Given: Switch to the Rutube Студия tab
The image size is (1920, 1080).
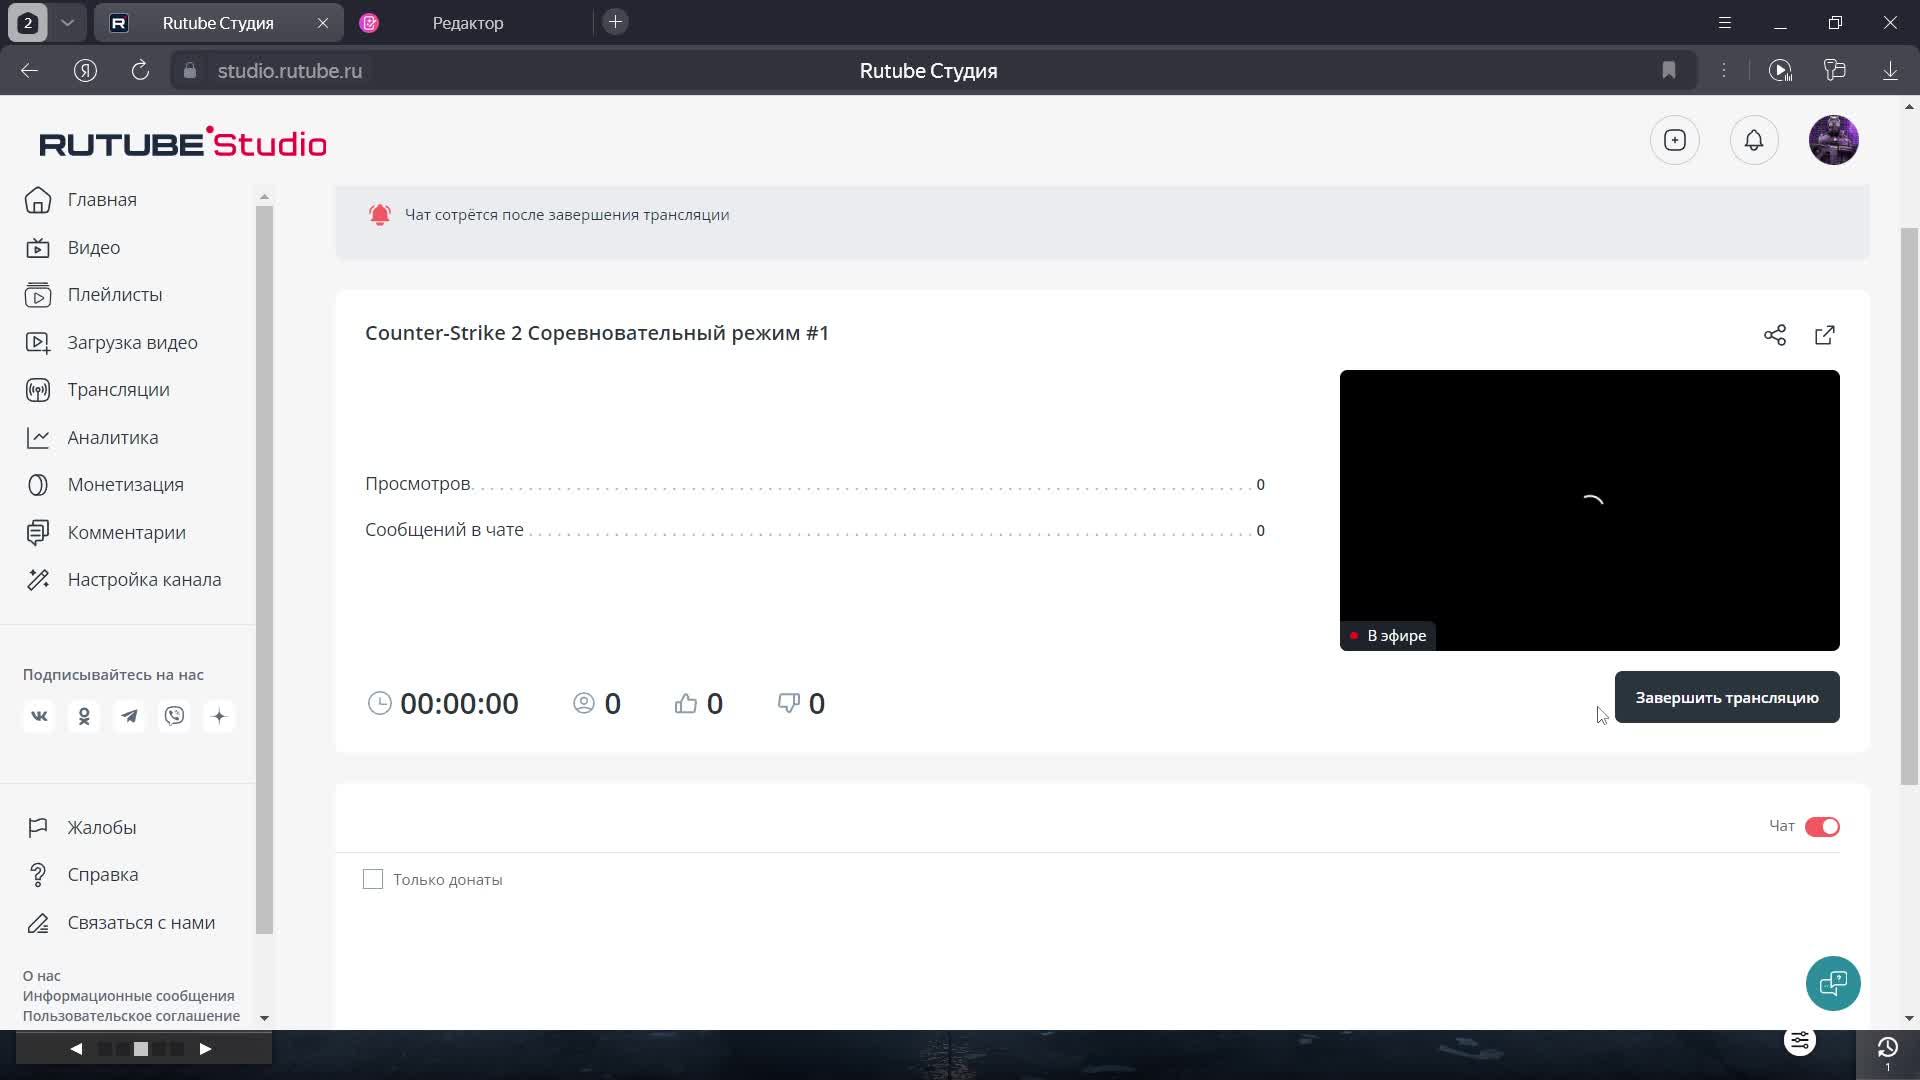Looking at the screenshot, I should point(218,23).
